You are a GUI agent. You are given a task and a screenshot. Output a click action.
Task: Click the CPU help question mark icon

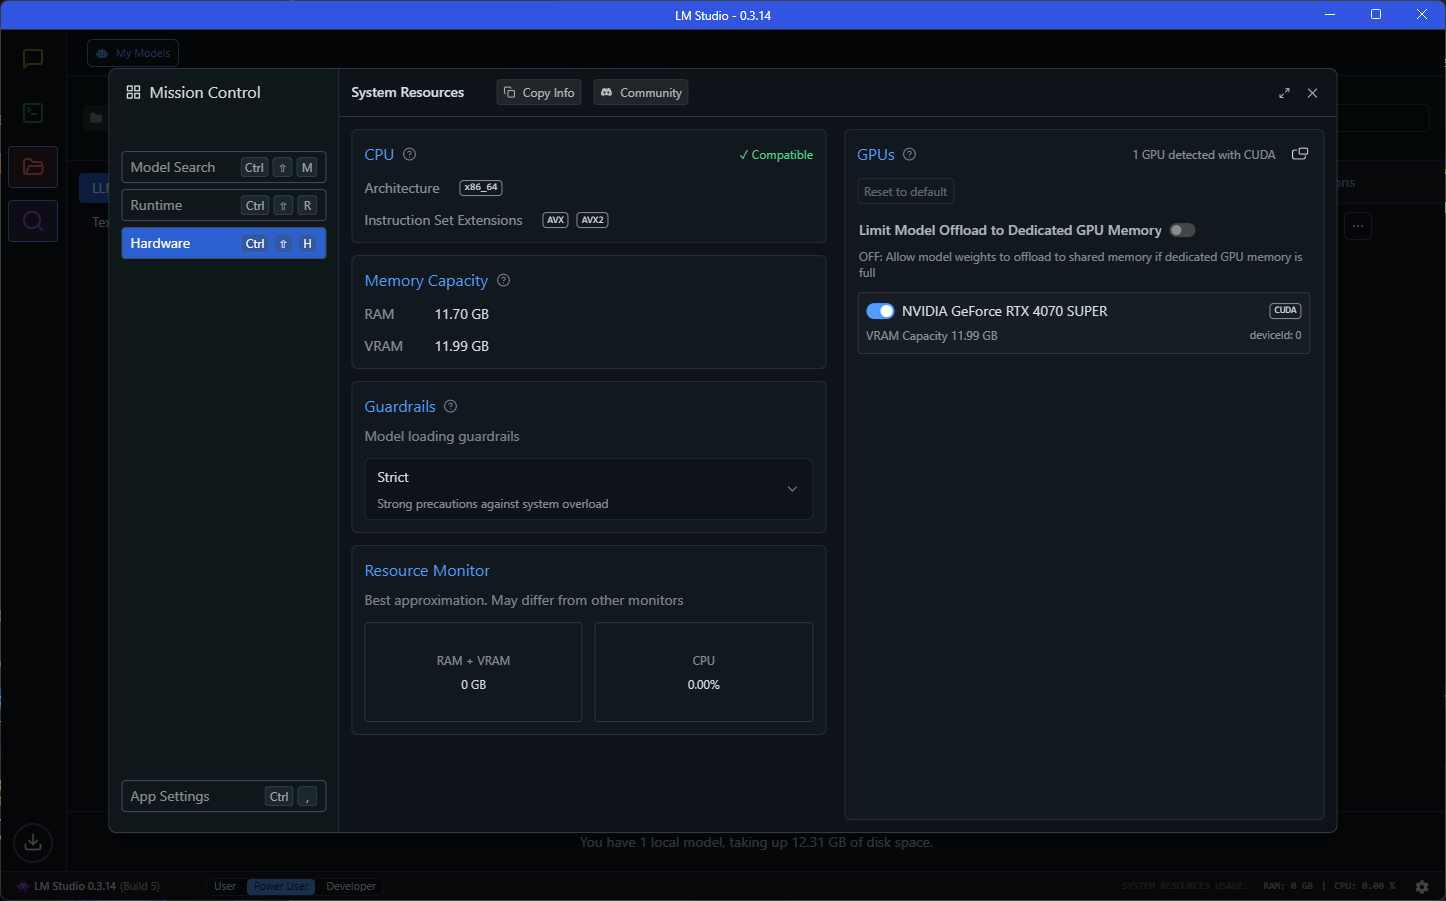point(409,154)
